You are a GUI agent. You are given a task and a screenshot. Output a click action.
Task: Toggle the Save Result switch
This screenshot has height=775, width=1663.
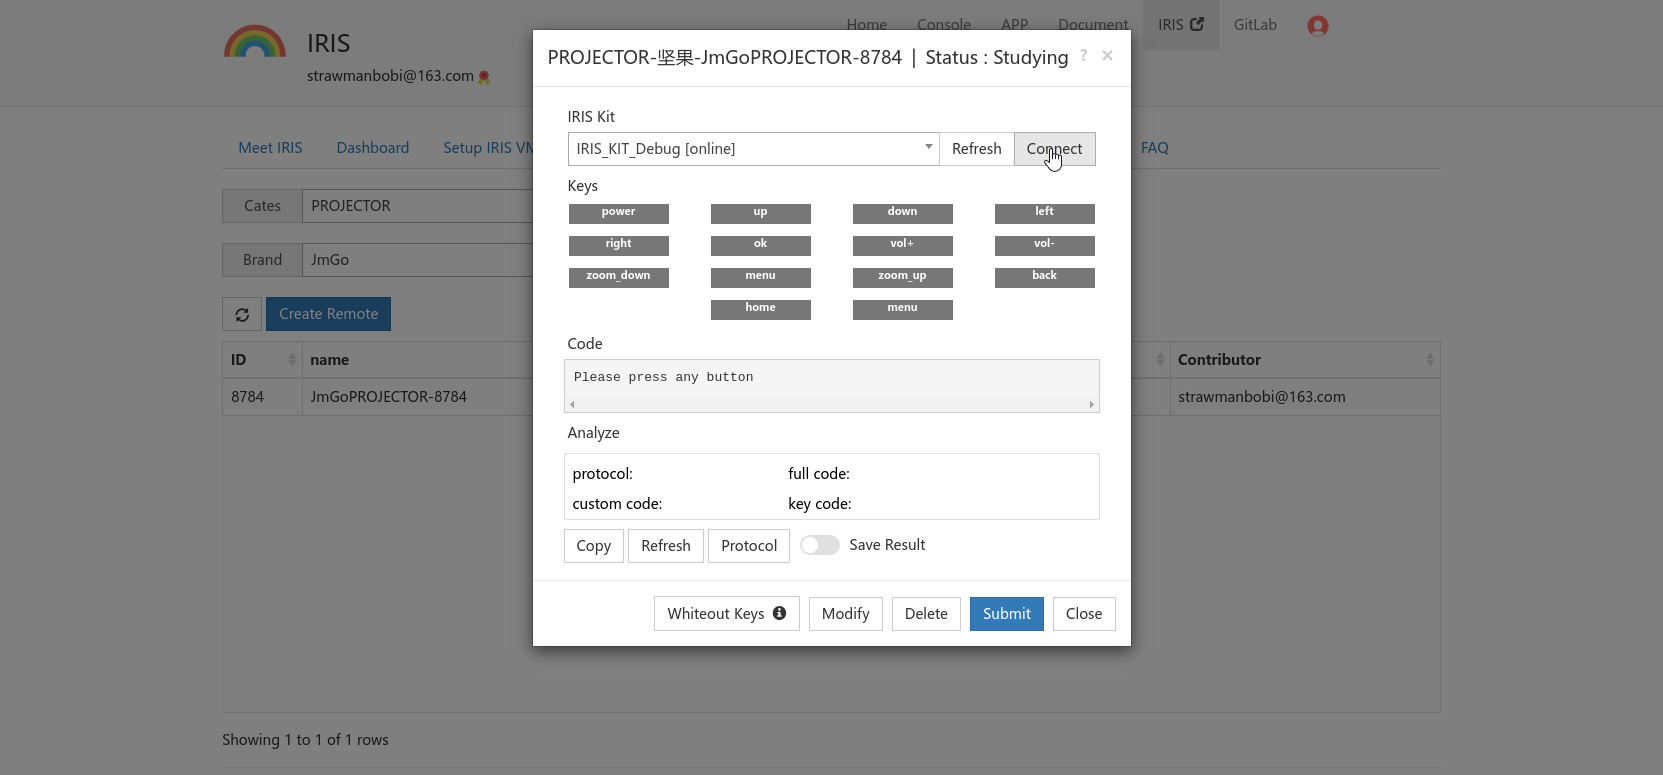point(819,545)
